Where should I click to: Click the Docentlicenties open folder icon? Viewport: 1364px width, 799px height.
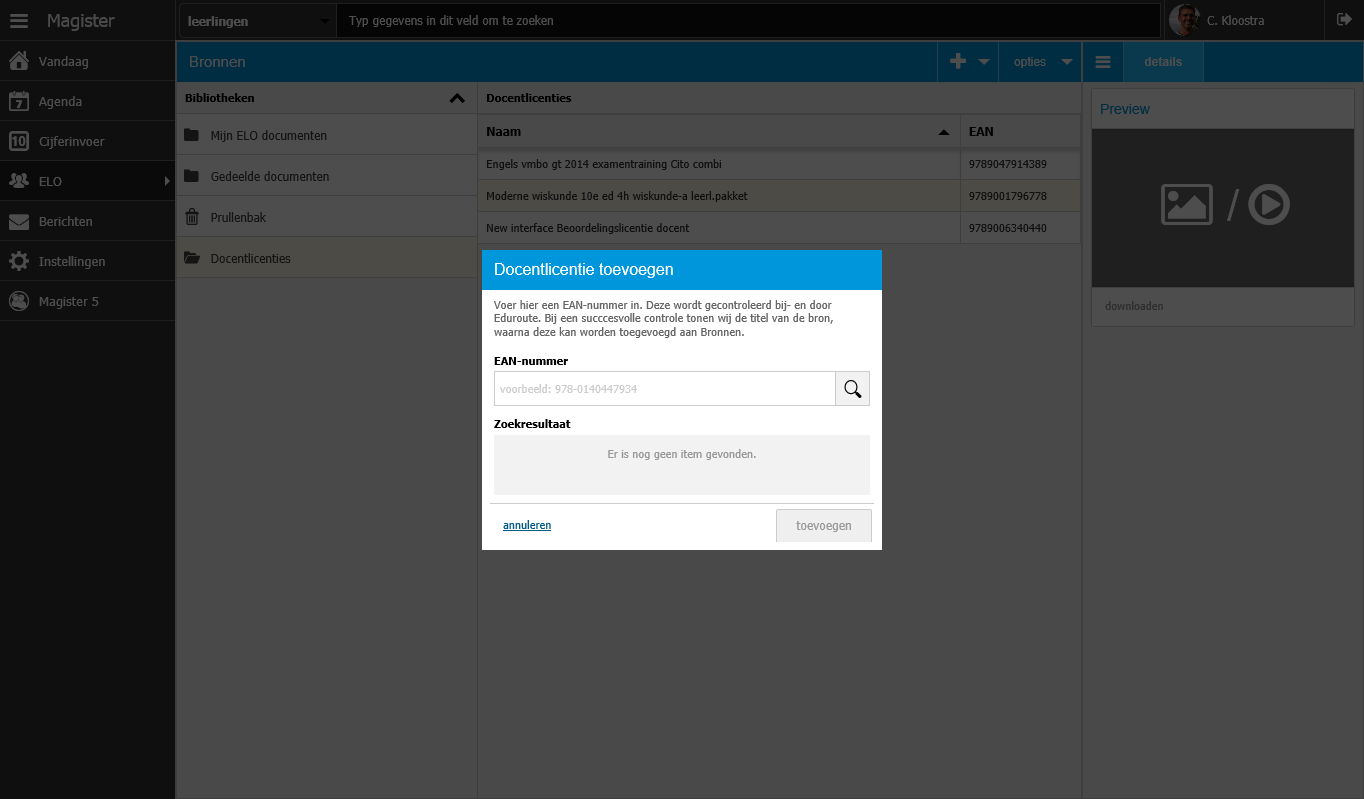[x=191, y=258]
